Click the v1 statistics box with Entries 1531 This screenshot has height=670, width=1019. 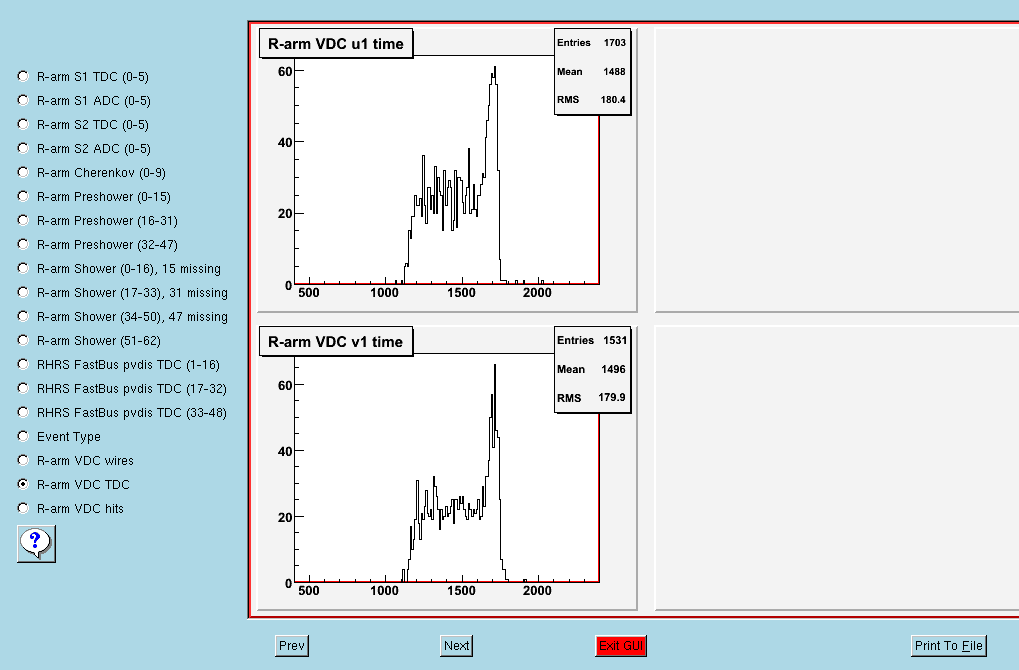[593, 370]
